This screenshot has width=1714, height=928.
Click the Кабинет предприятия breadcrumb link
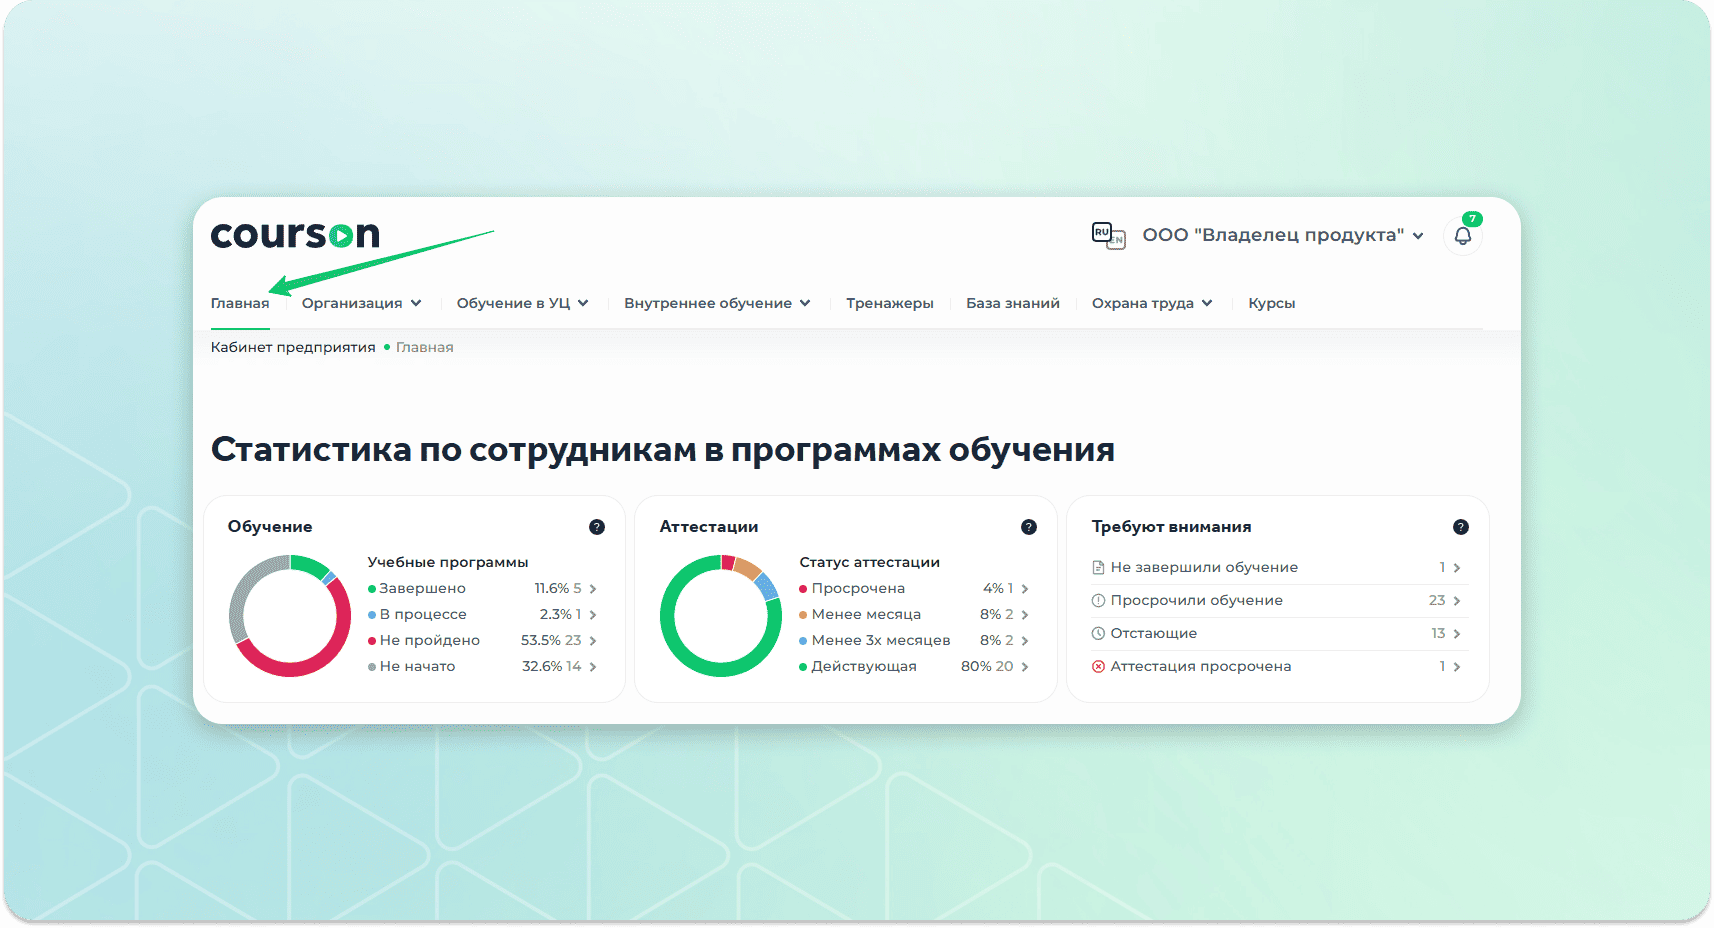(x=293, y=347)
